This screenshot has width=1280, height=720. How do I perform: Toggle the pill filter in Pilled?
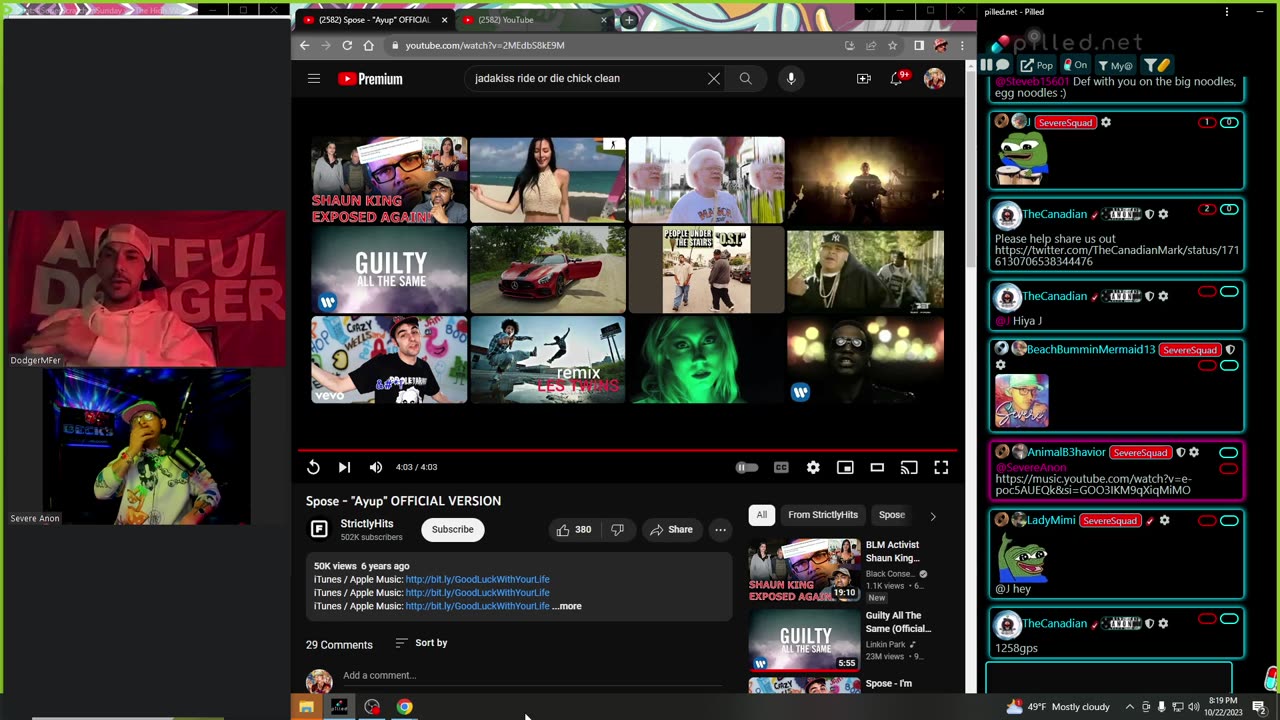pyautogui.click(x=1155, y=65)
